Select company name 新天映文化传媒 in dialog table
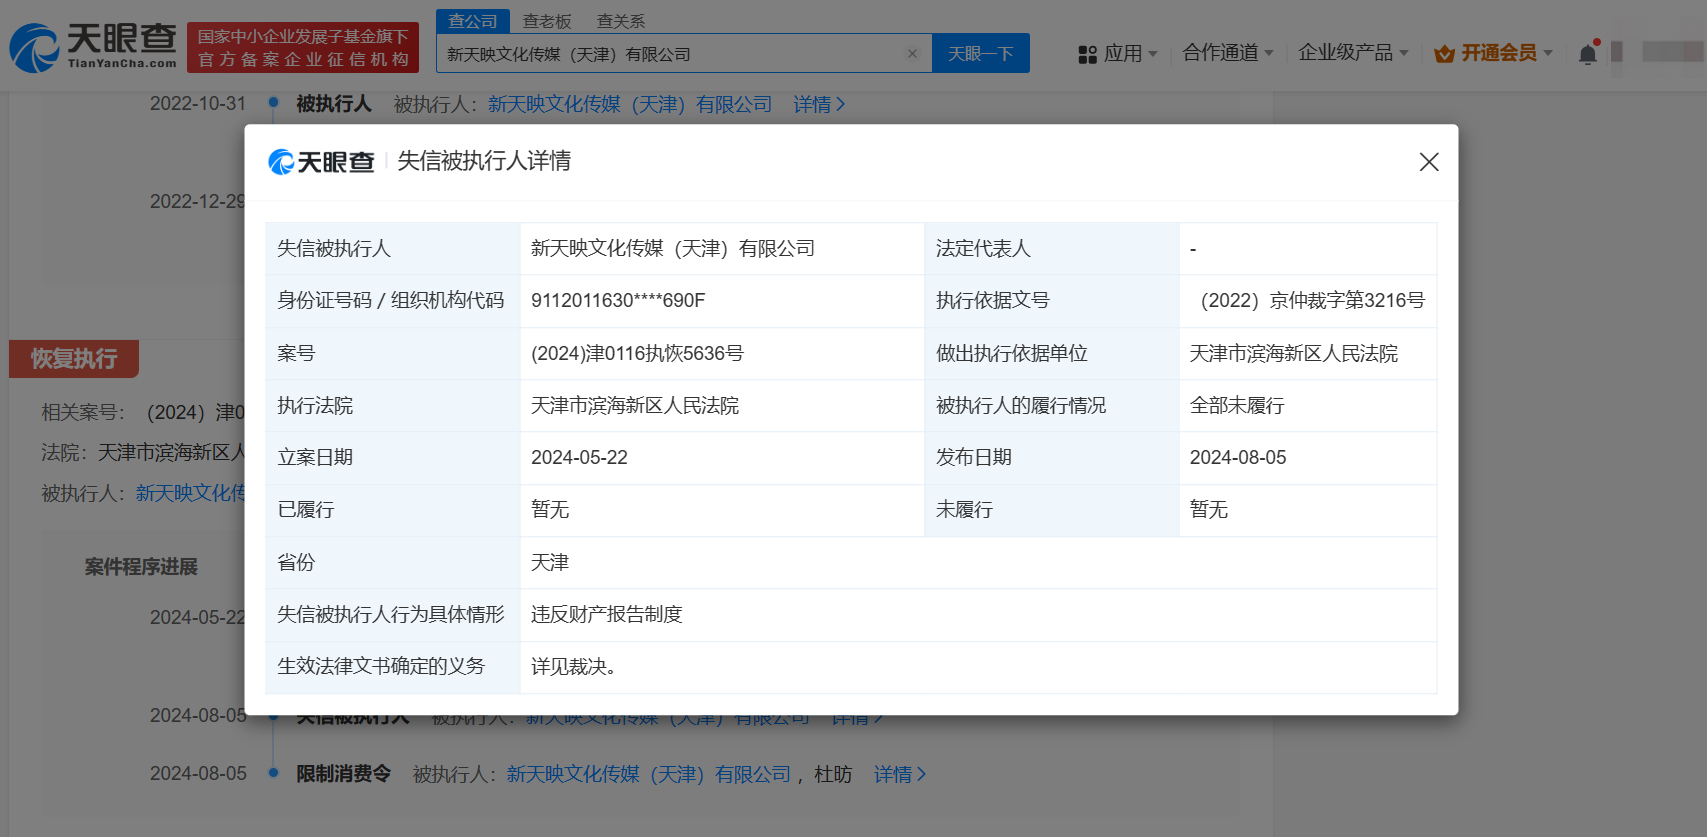The image size is (1707, 837). [x=673, y=248]
